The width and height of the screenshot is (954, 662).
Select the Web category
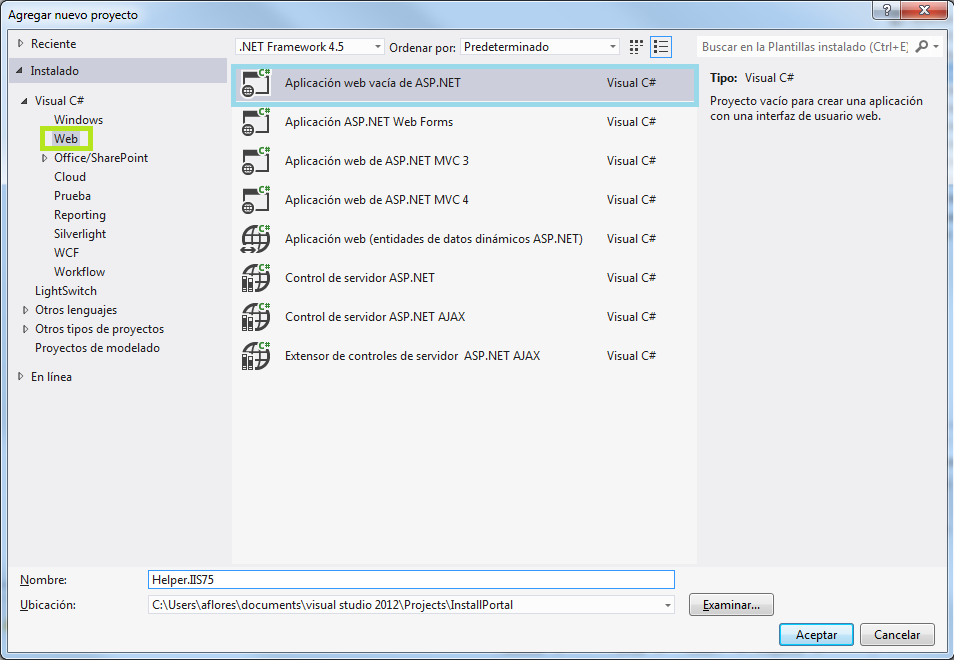click(66, 139)
